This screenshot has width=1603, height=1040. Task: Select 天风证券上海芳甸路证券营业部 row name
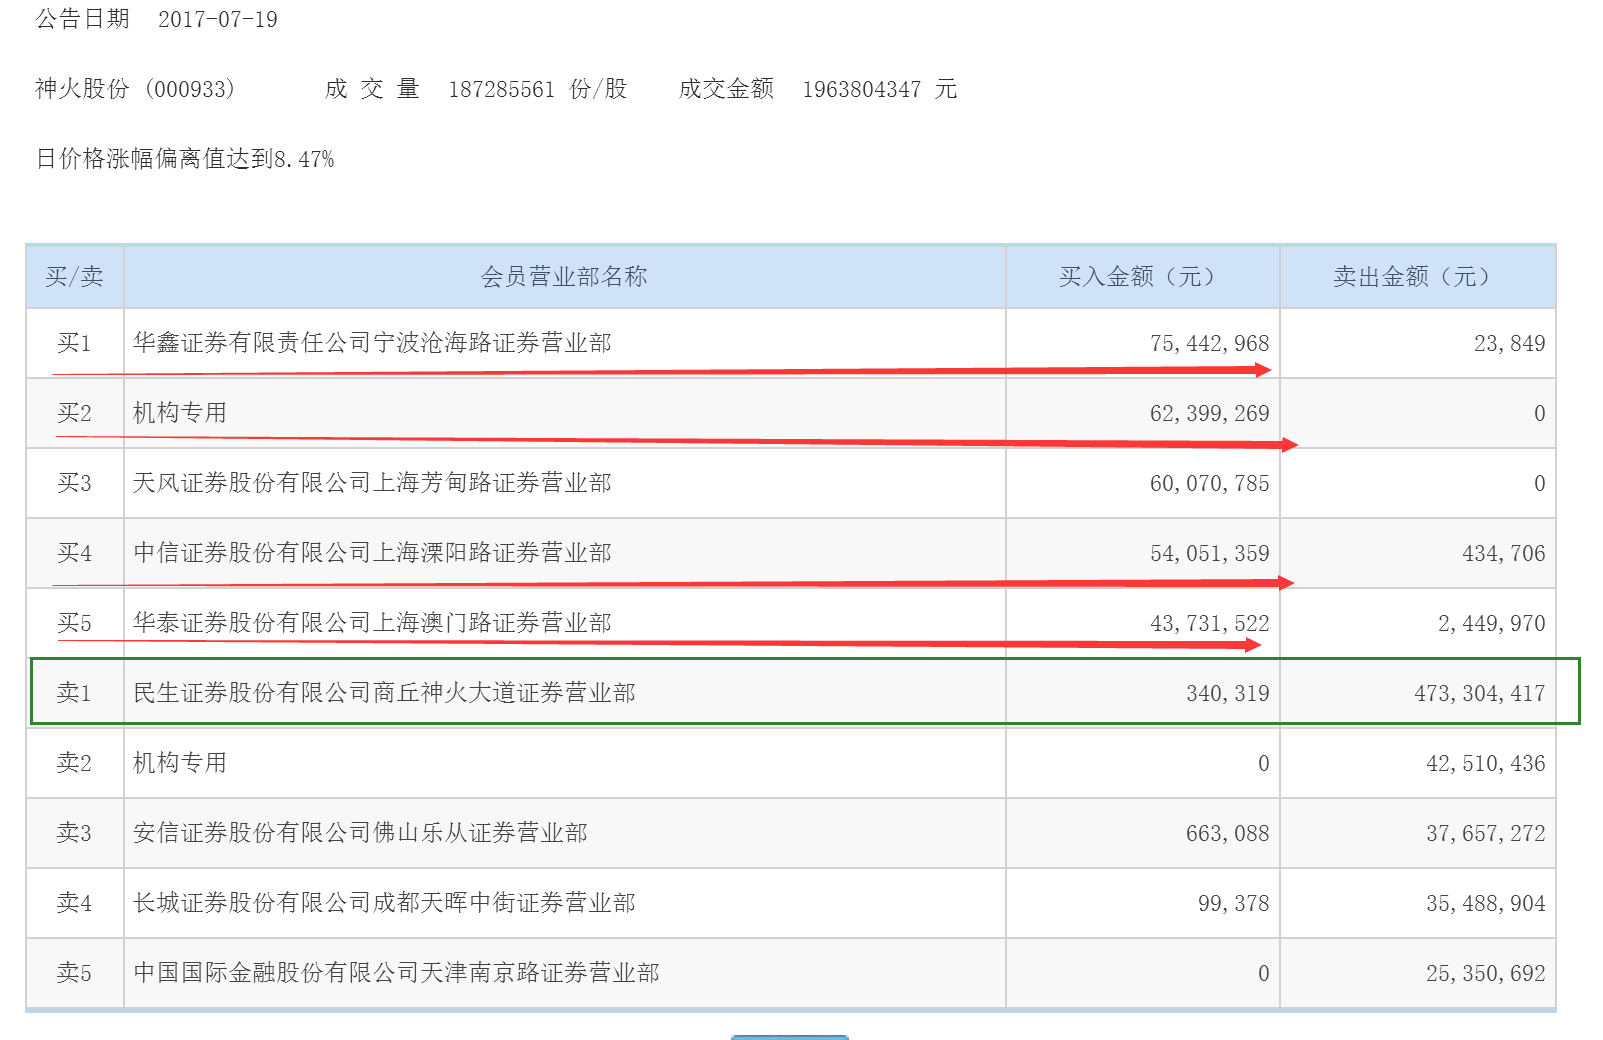click(x=372, y=483)
